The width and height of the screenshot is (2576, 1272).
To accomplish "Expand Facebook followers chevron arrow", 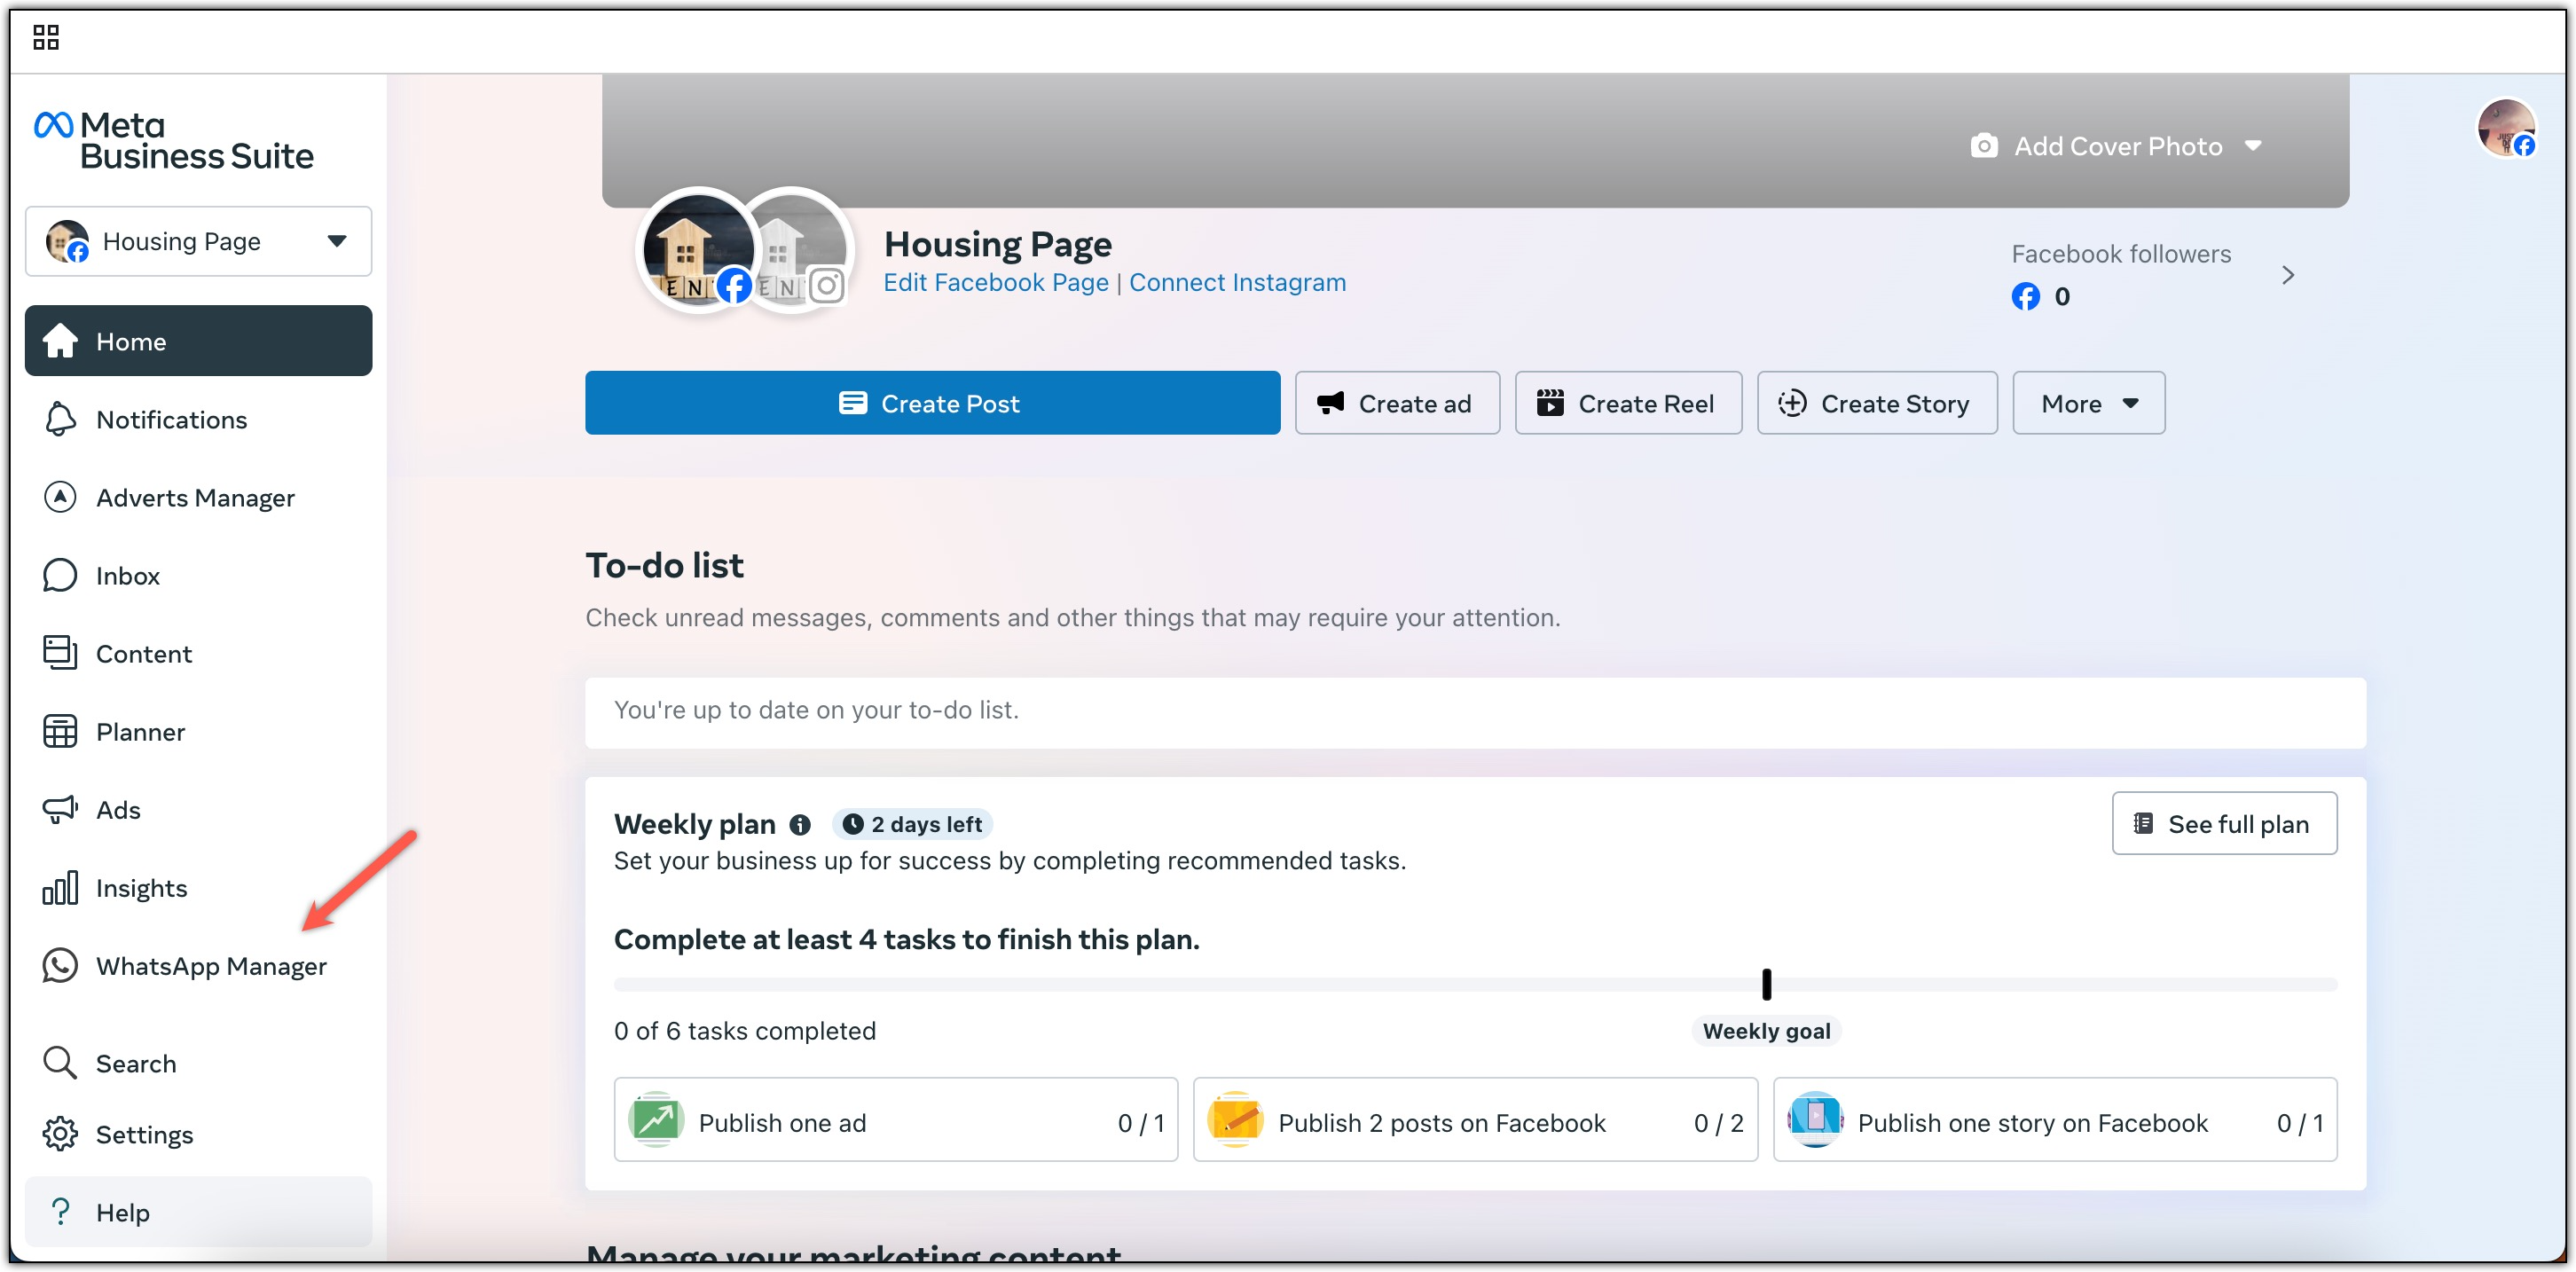I will [x=2288, y=275].
